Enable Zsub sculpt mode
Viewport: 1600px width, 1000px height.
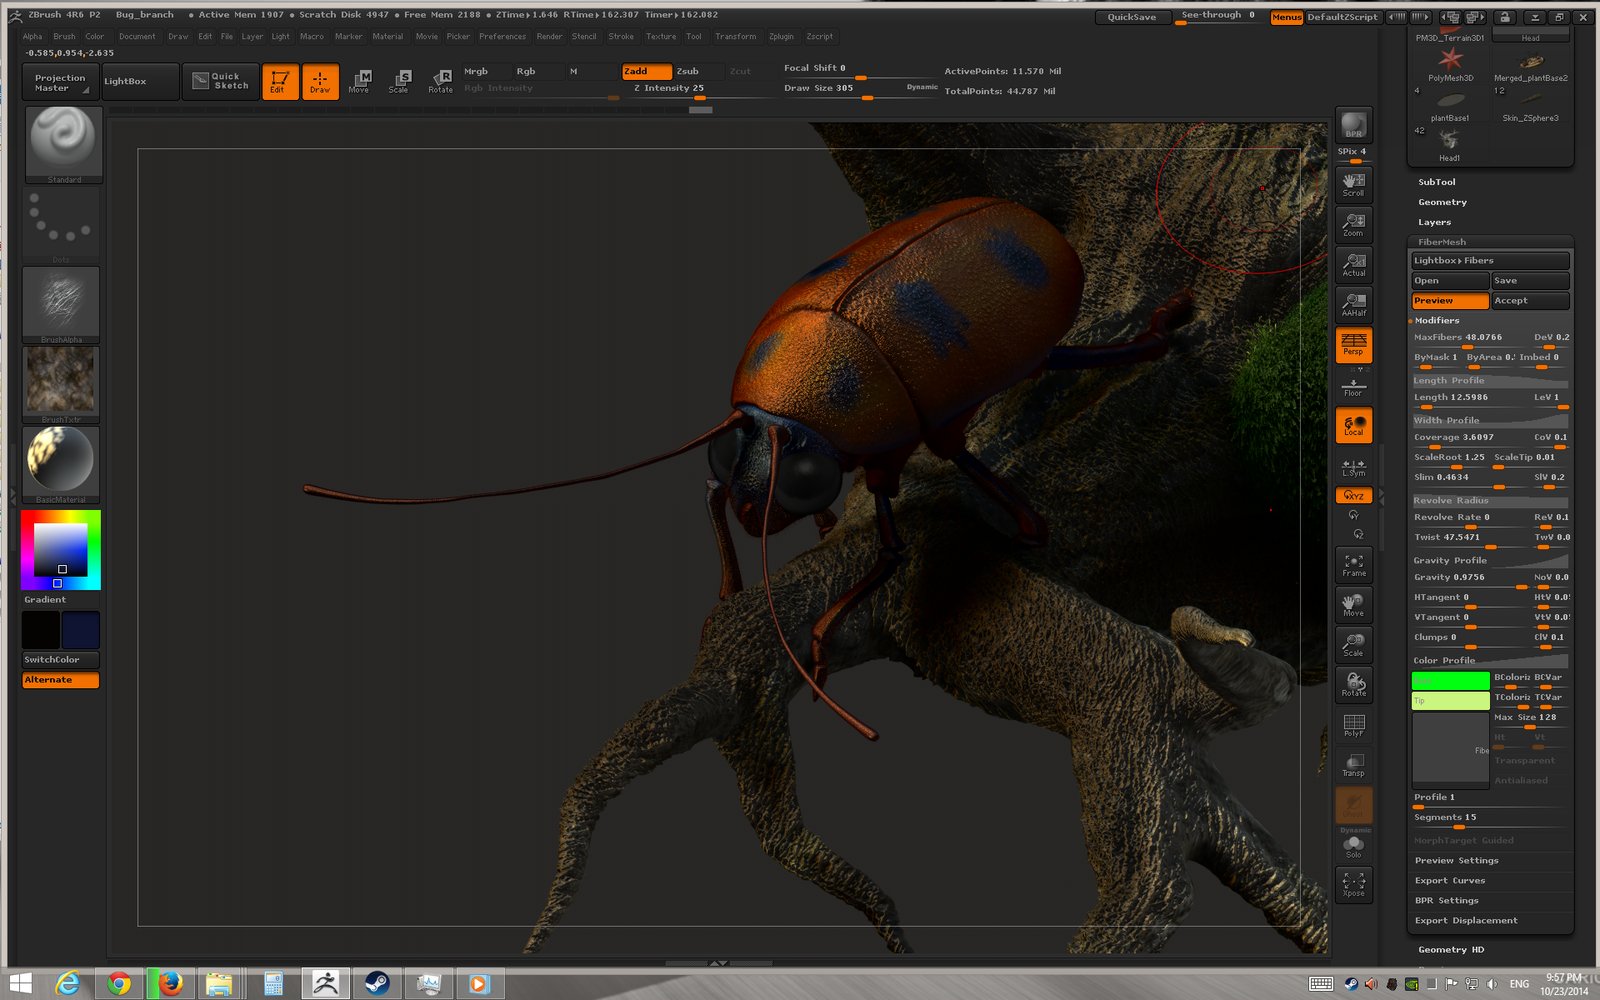698,71
